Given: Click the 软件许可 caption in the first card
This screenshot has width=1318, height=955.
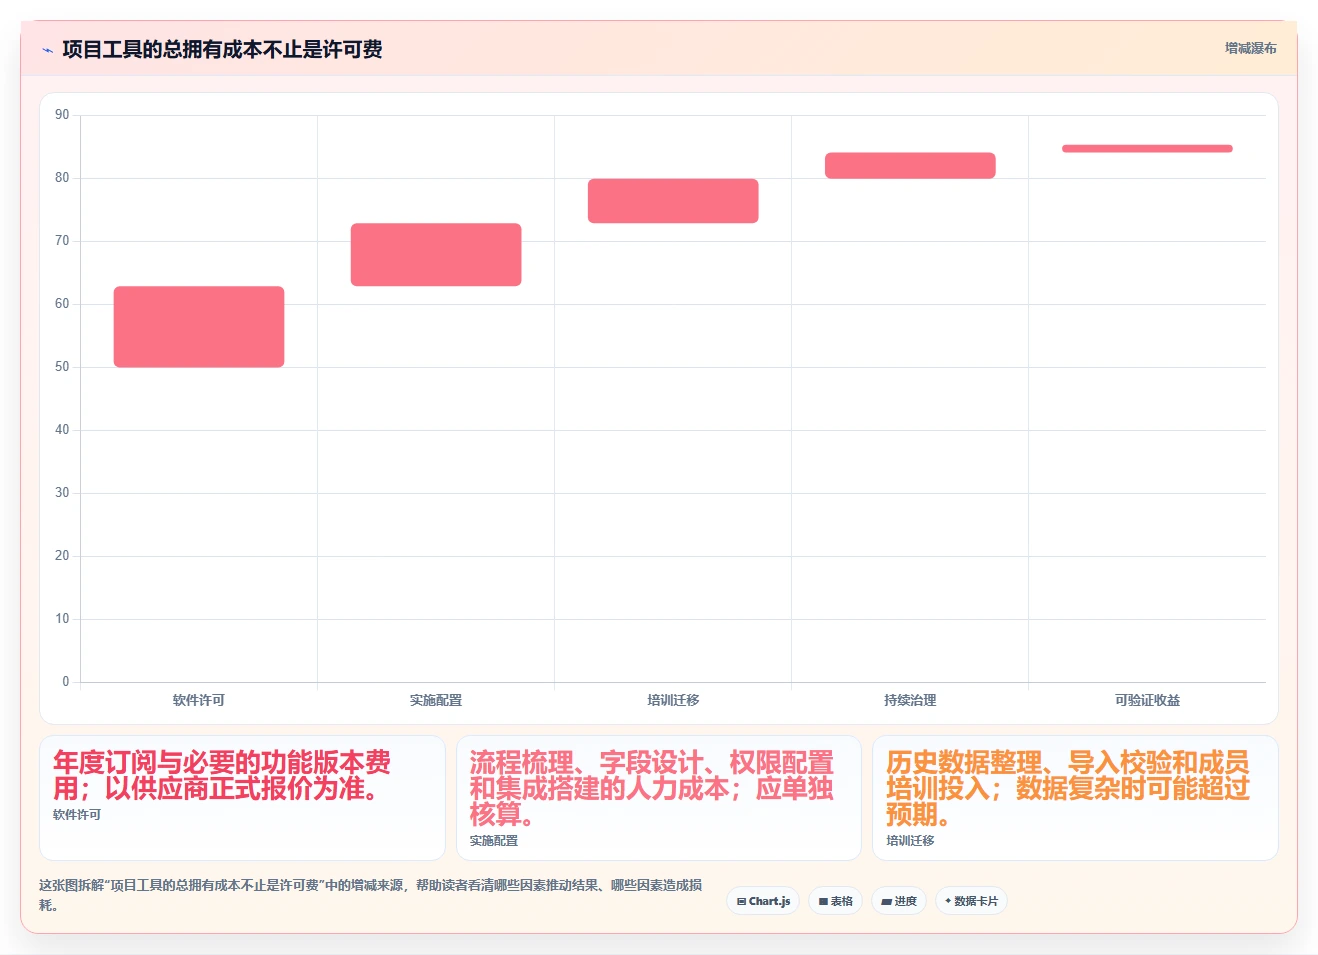Looking at the screenshot, I should click(77, 815).
